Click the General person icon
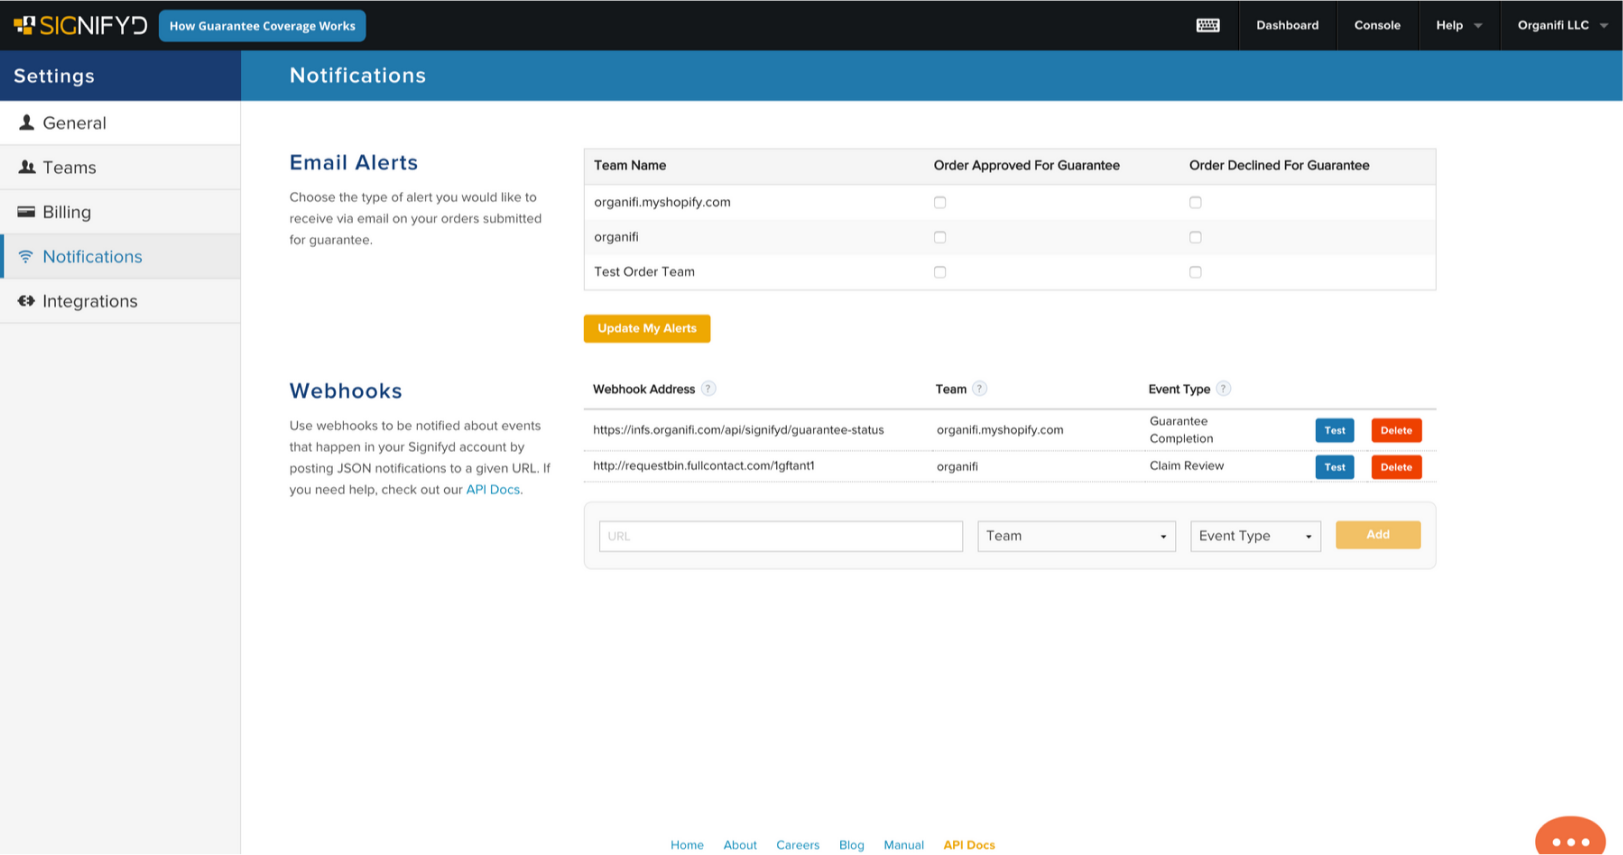Viewport: 1623px width, 855px height. tap(27, 122)
